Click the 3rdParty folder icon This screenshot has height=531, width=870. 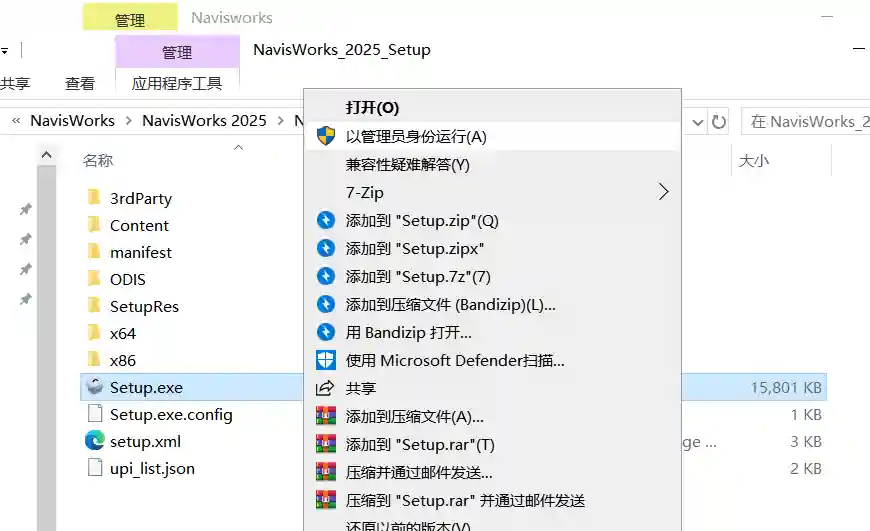click(x=94, y=198)
